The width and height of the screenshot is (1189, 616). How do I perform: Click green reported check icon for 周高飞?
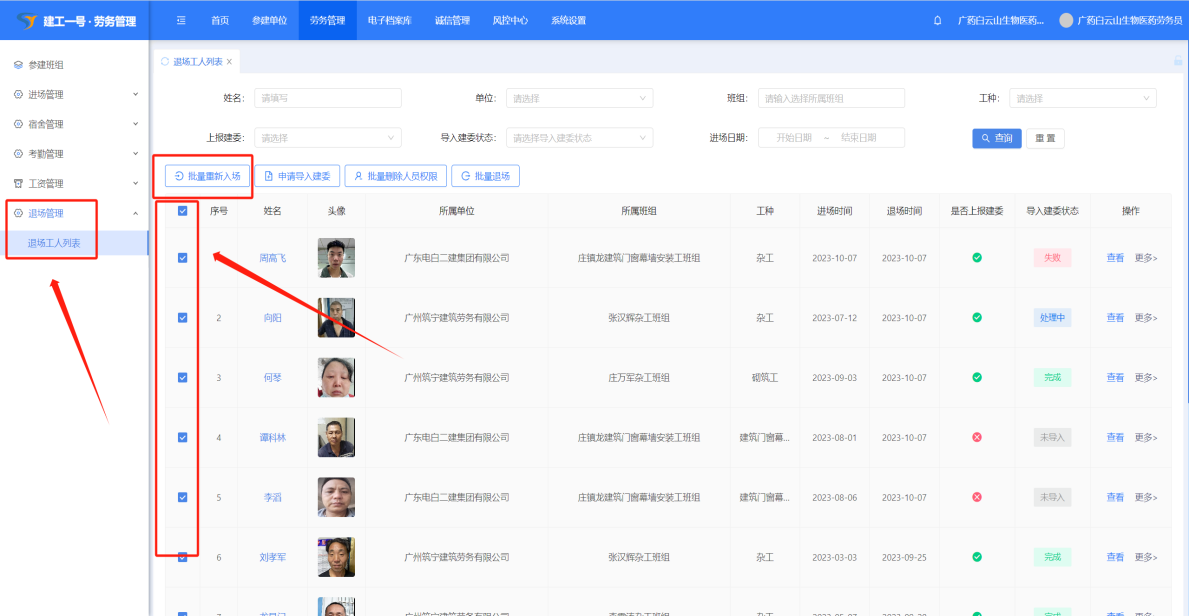[x=977, y=258]
